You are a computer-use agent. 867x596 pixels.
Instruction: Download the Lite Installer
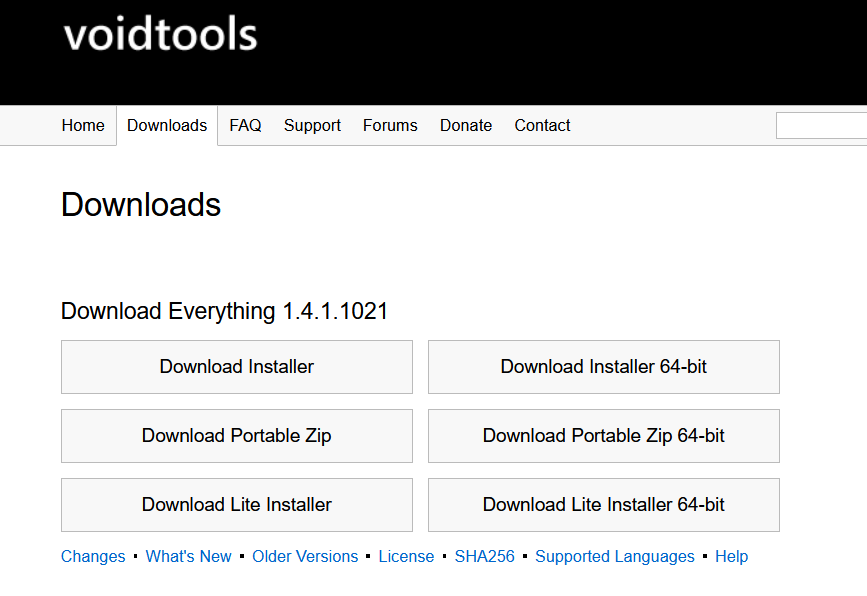236,505
